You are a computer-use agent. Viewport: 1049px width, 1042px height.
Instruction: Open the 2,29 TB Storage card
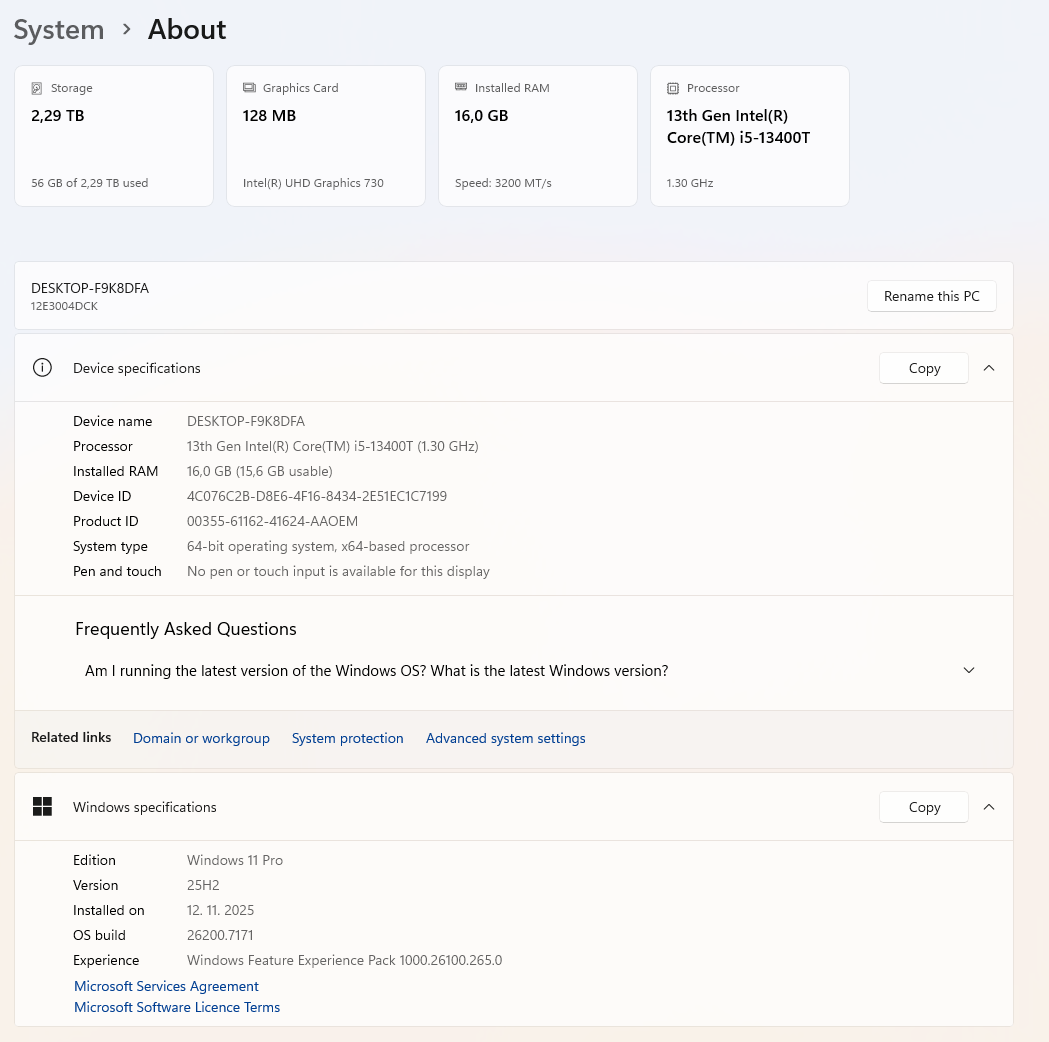click(x=114, y=136)
